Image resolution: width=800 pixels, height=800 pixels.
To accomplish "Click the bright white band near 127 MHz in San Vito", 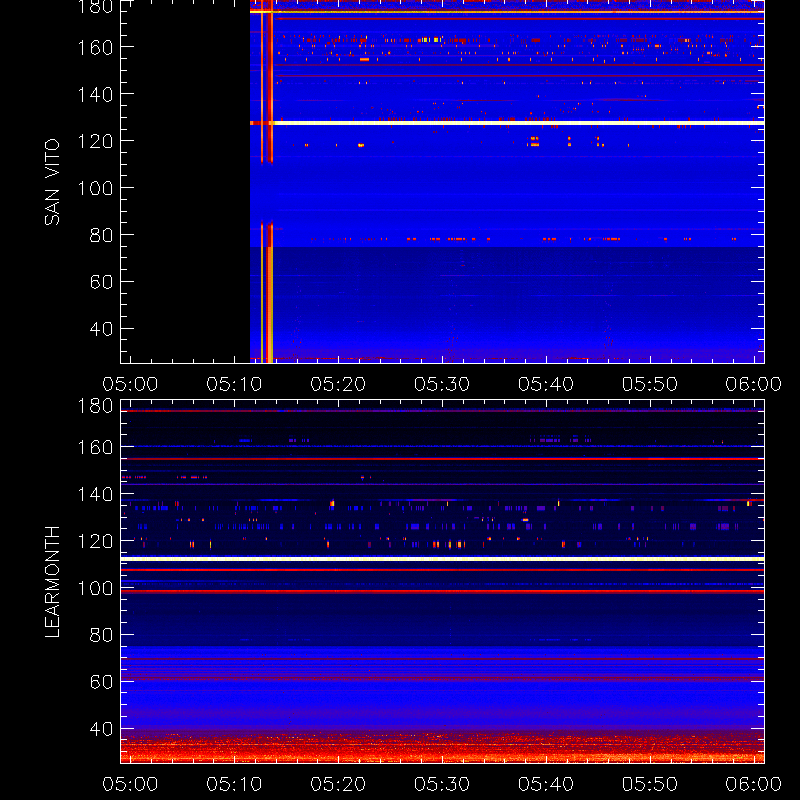I will [x=507, y=123].
